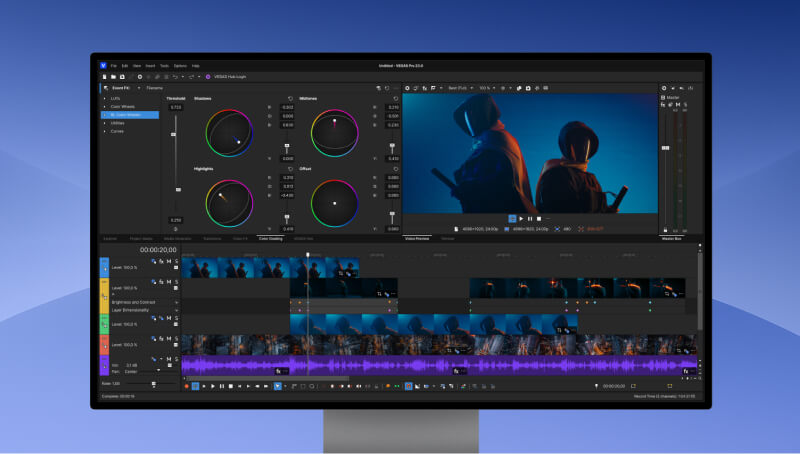
Task: Solo the first blue video track
Action: click(x=177, y=261)
